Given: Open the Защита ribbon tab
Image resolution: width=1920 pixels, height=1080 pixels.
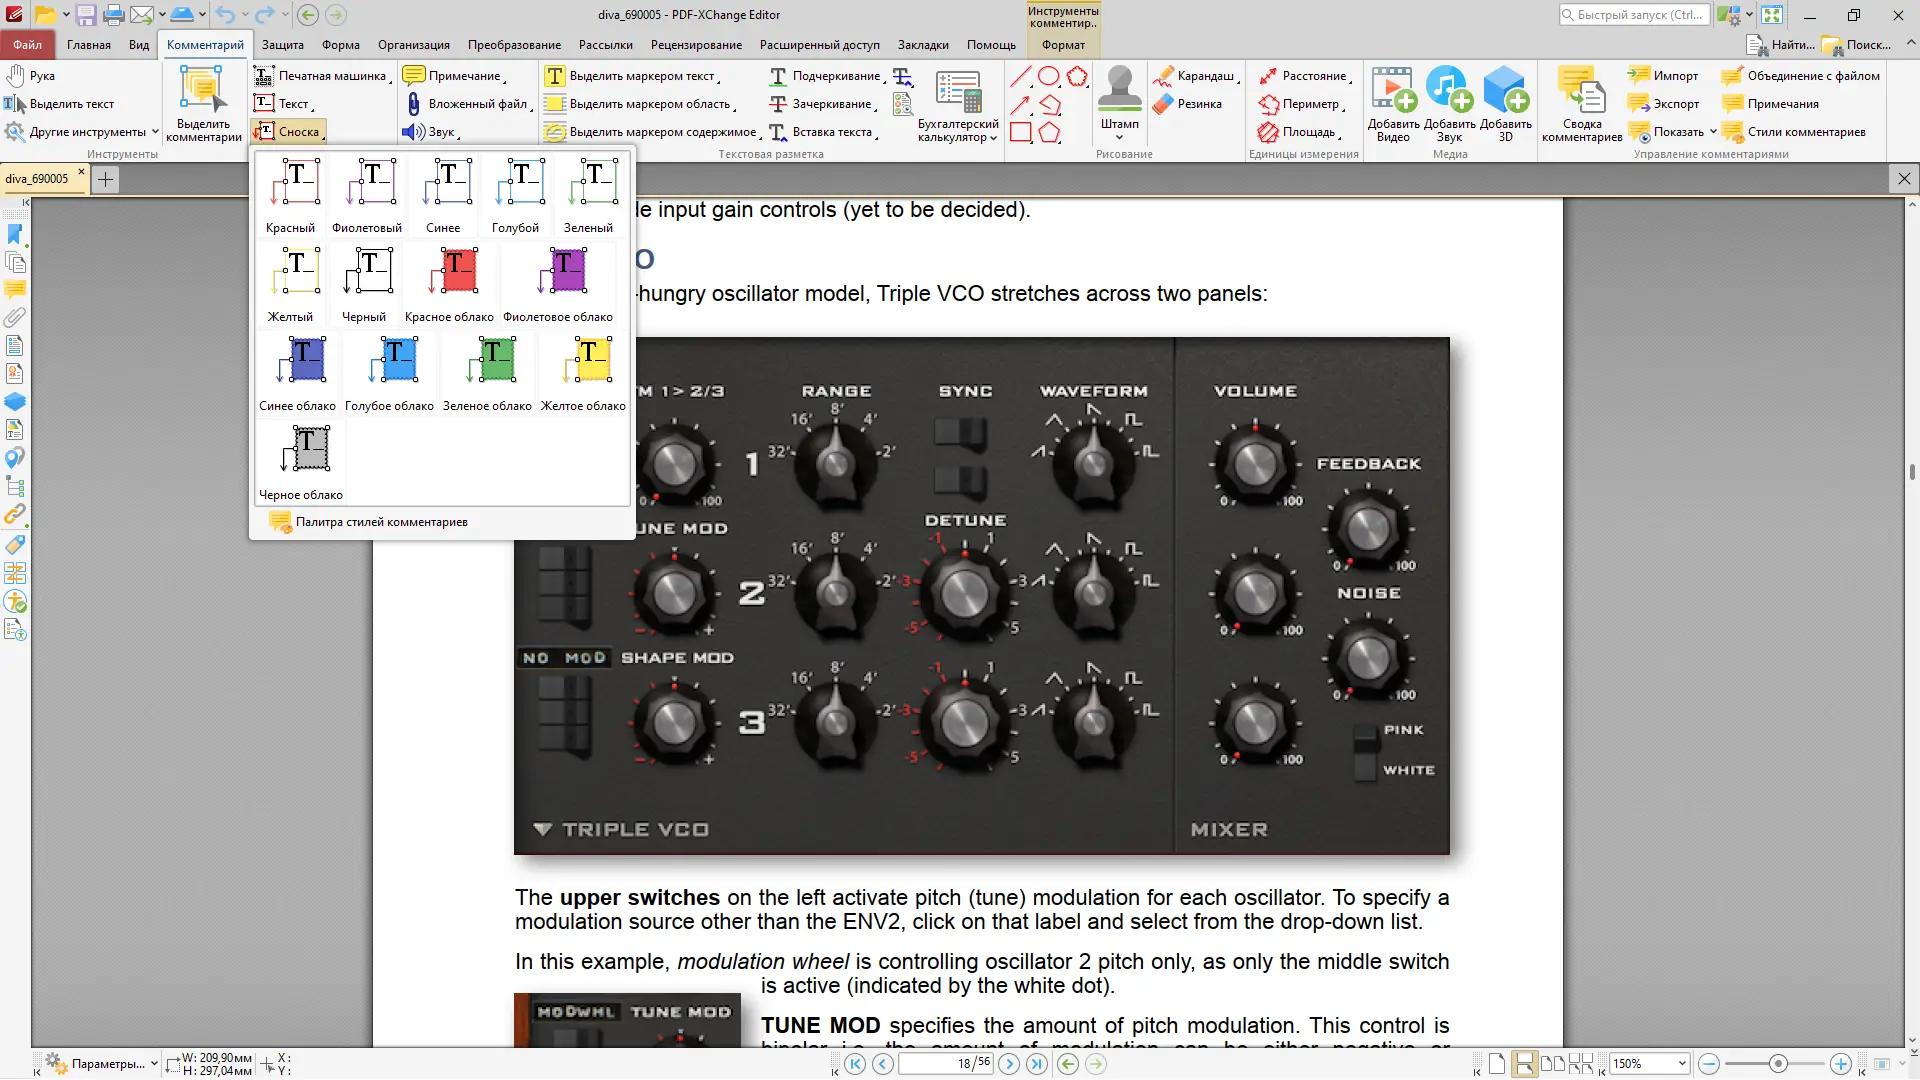Looking at the screenshot, I should click(x=283, y=45).
